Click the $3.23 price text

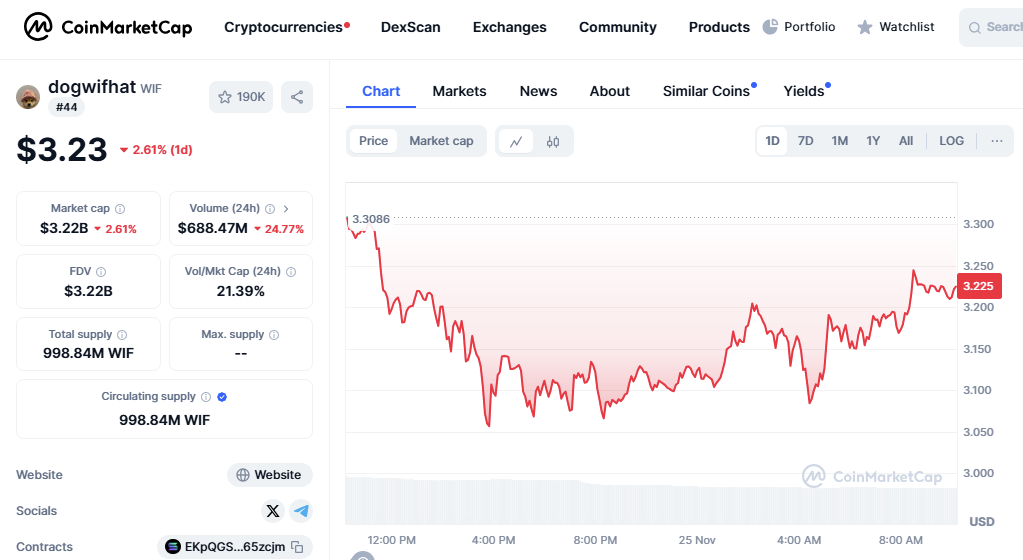(62, 149)
